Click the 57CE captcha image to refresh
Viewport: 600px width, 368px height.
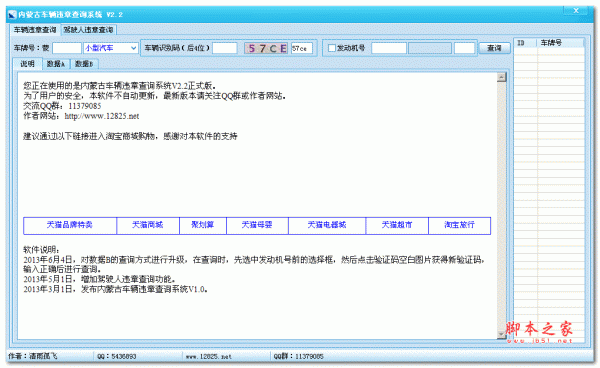pos(266,48)
